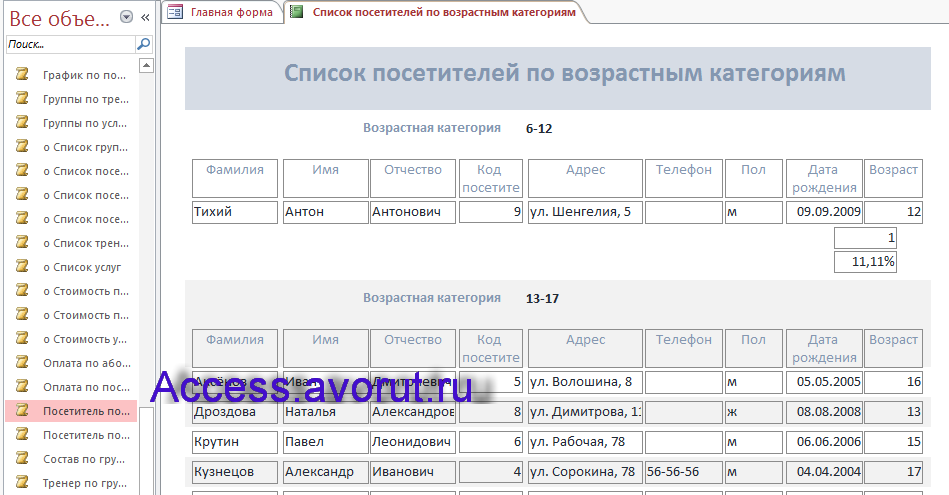Click the address cell ул. Шенгелия, 5

[x=585, y=212]
